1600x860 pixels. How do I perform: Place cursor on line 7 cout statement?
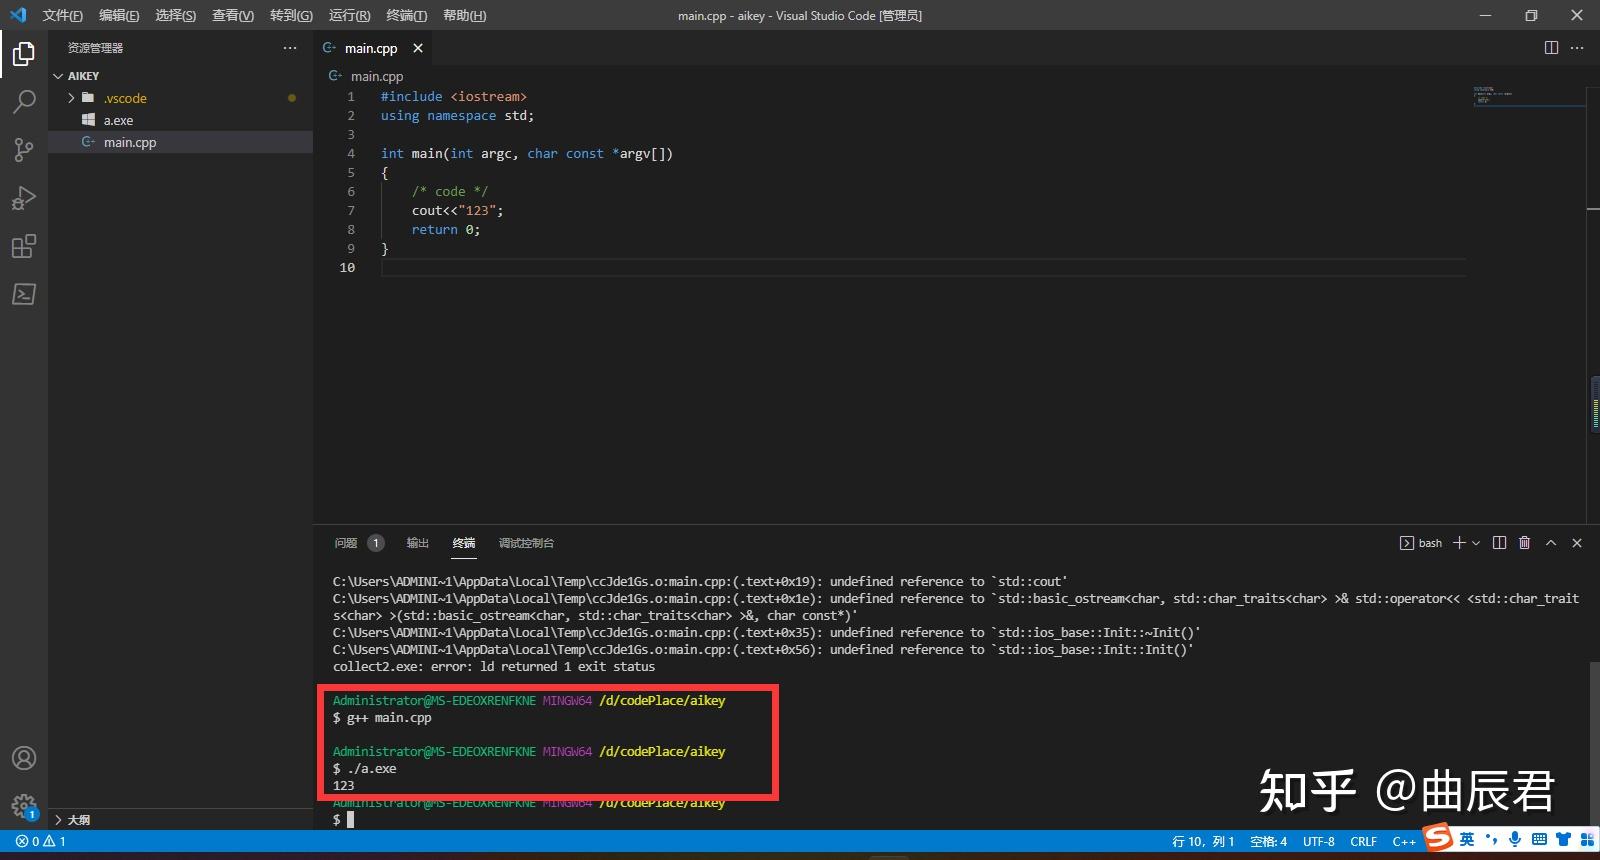click(x=457, y=211)
